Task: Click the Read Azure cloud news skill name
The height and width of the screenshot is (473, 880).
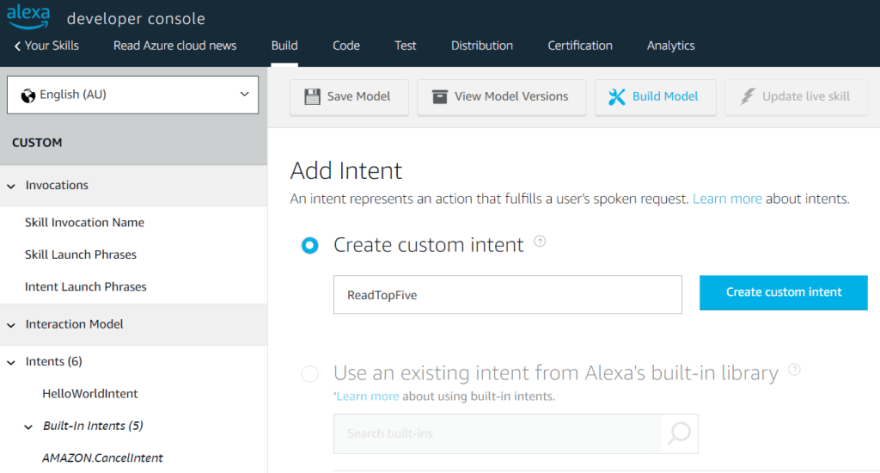Action: (x=175, y=45)
